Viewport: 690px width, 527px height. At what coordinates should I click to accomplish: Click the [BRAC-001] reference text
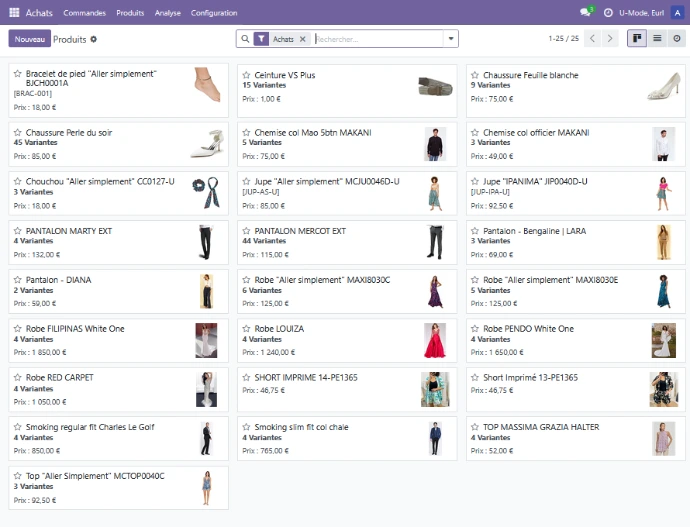(33, 93)
